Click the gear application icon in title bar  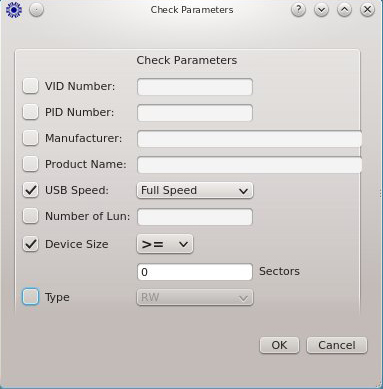pos(14,10)
